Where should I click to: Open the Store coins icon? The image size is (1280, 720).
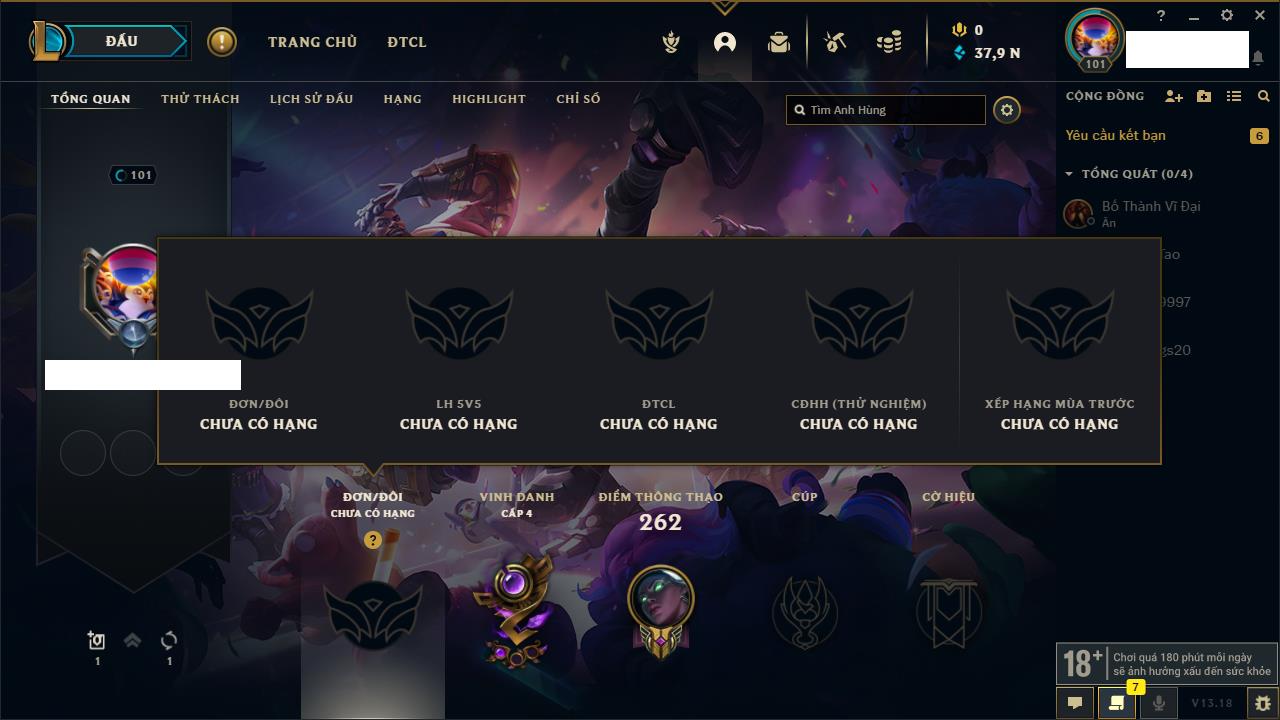(x=889, y=42)
